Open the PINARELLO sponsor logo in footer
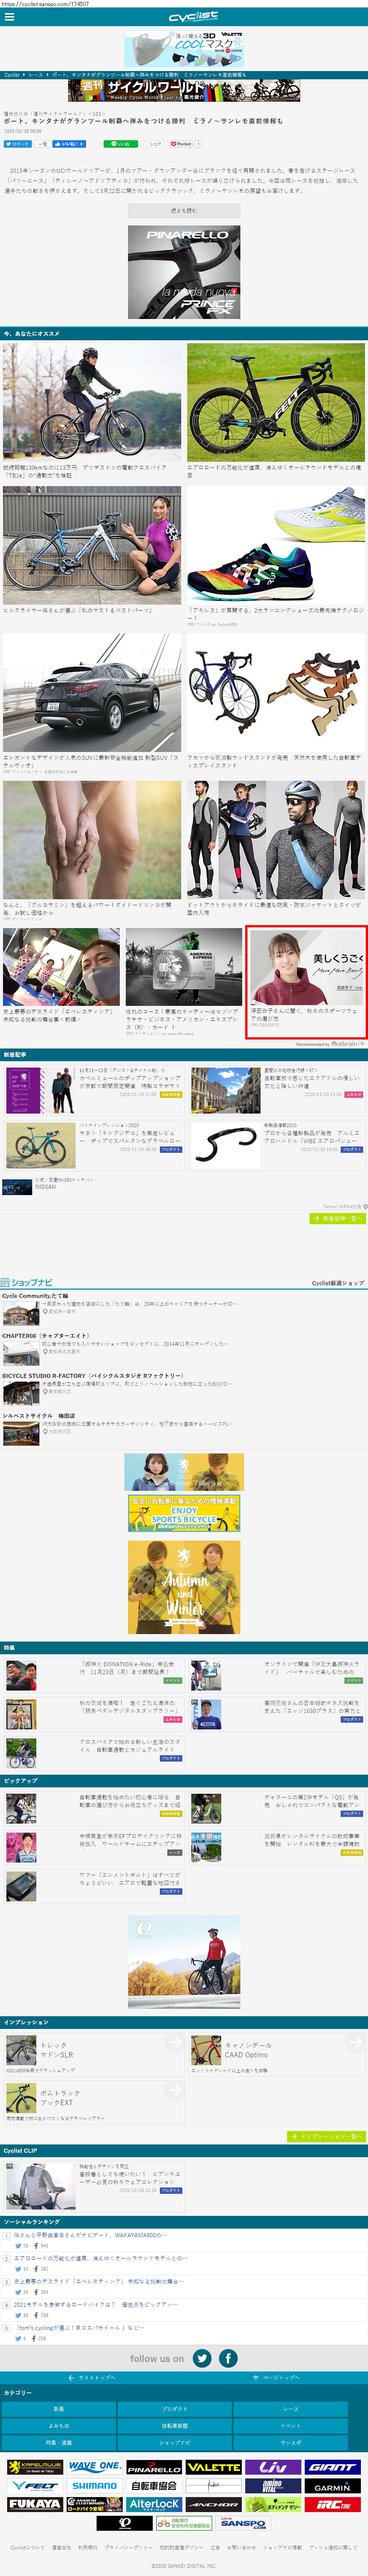Viewport: 368px width, 2576px height. tap(154, 2467)
